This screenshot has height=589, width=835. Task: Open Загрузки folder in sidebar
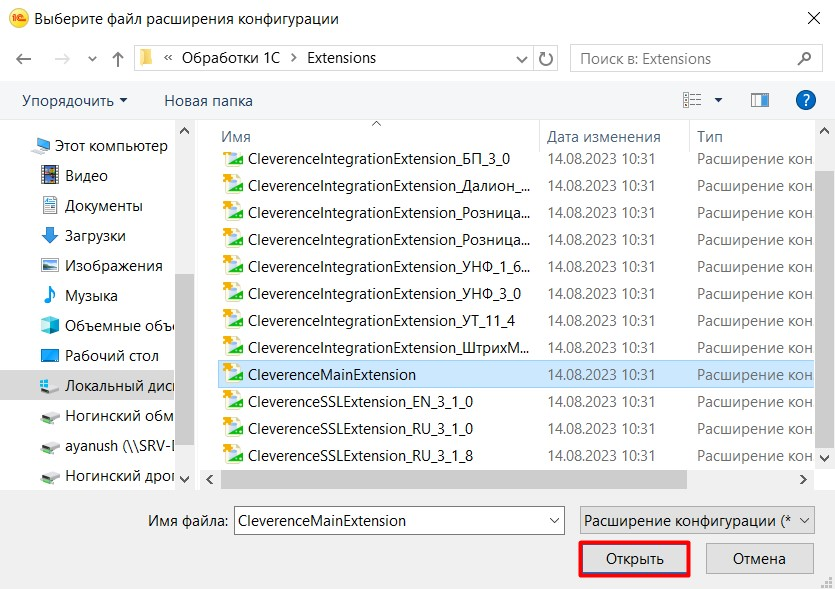point(83,235)
